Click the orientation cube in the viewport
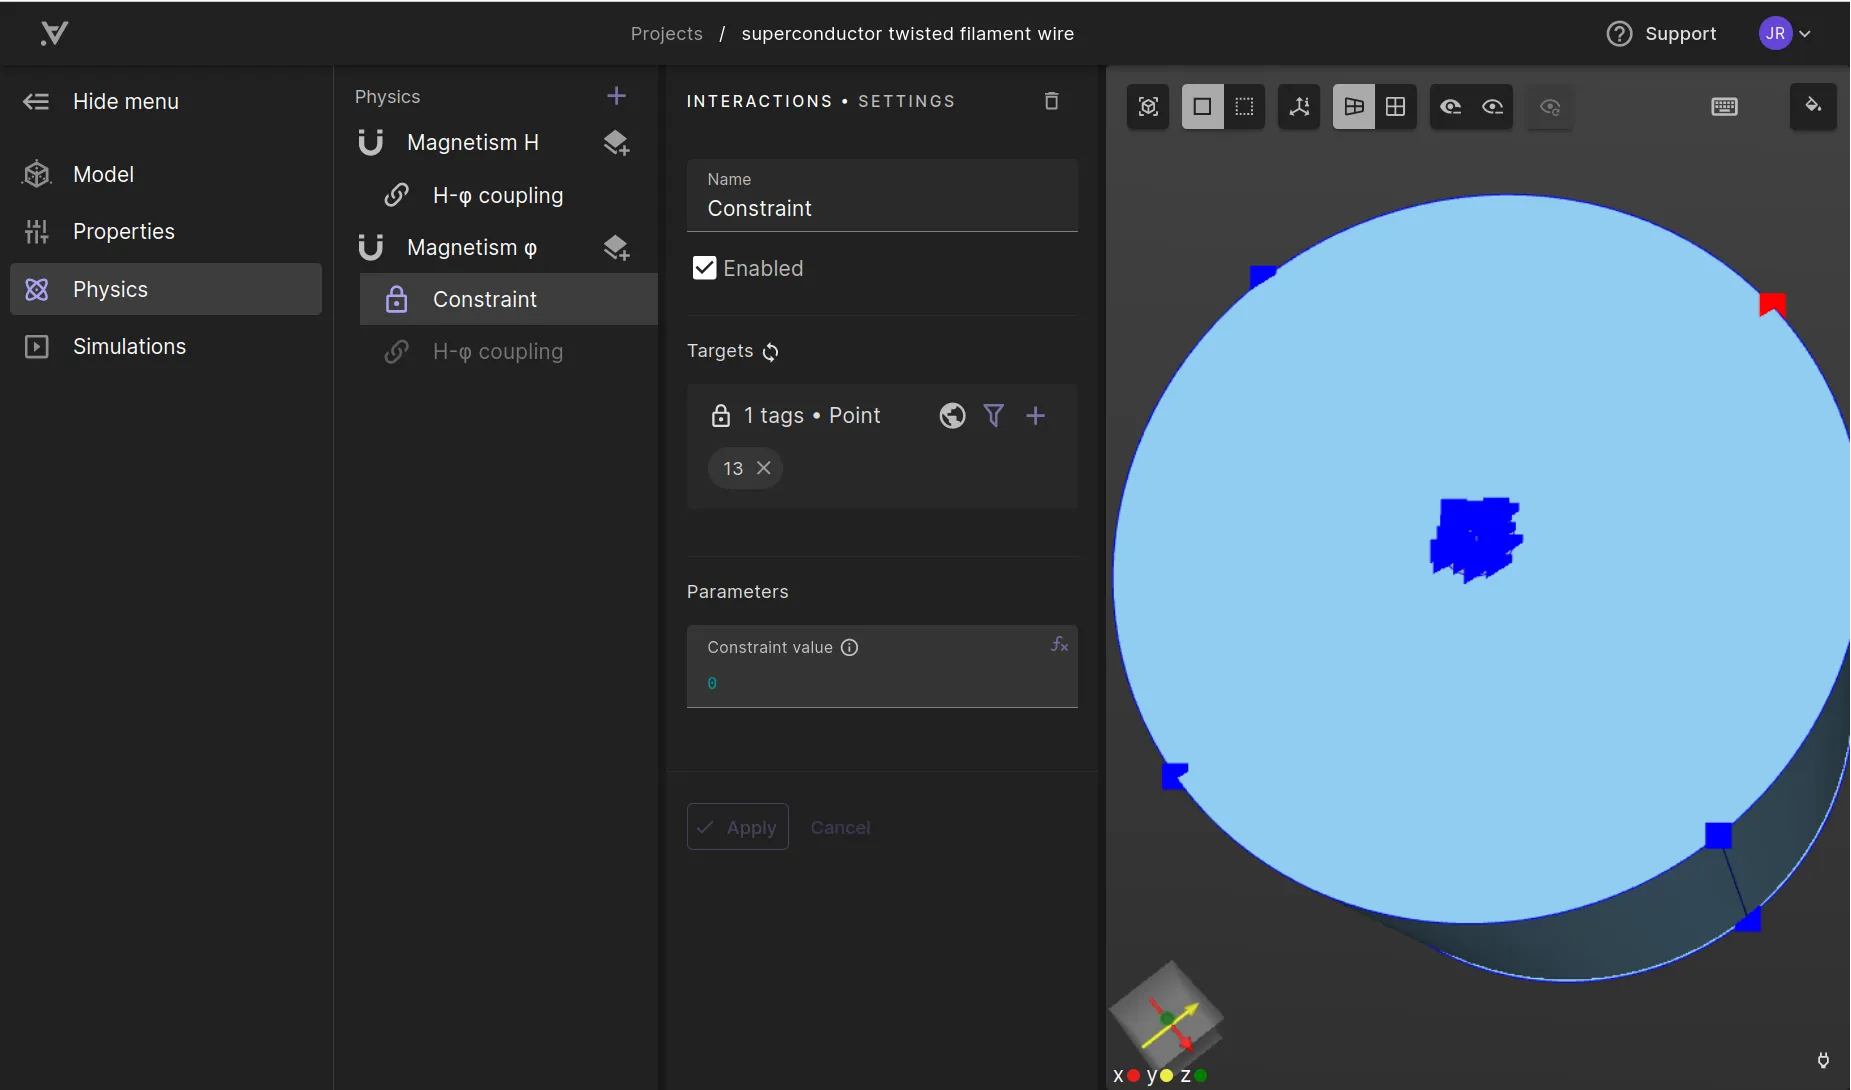This screenshot has height=1090, width=1851. (x=1166, y=1017)
